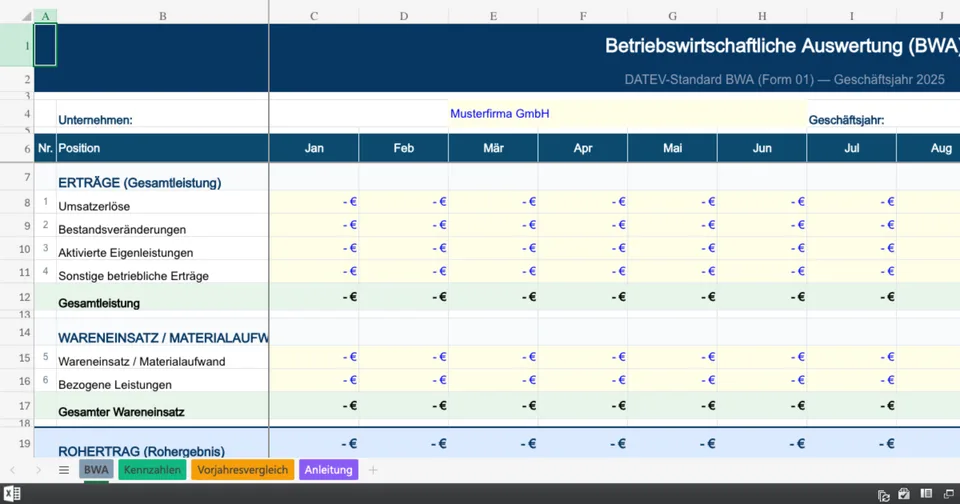
Task: Click the shopping bag checkmark icon
Action: click(x=904, y=494)
